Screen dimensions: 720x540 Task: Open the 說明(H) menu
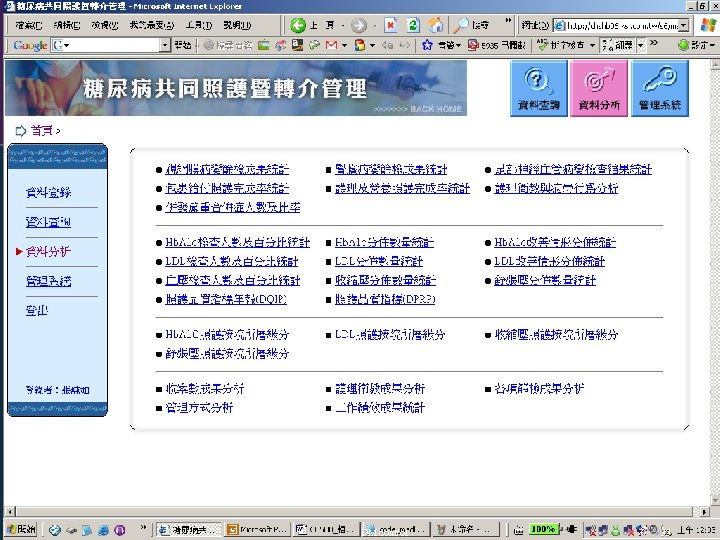(x=237, y=25)
